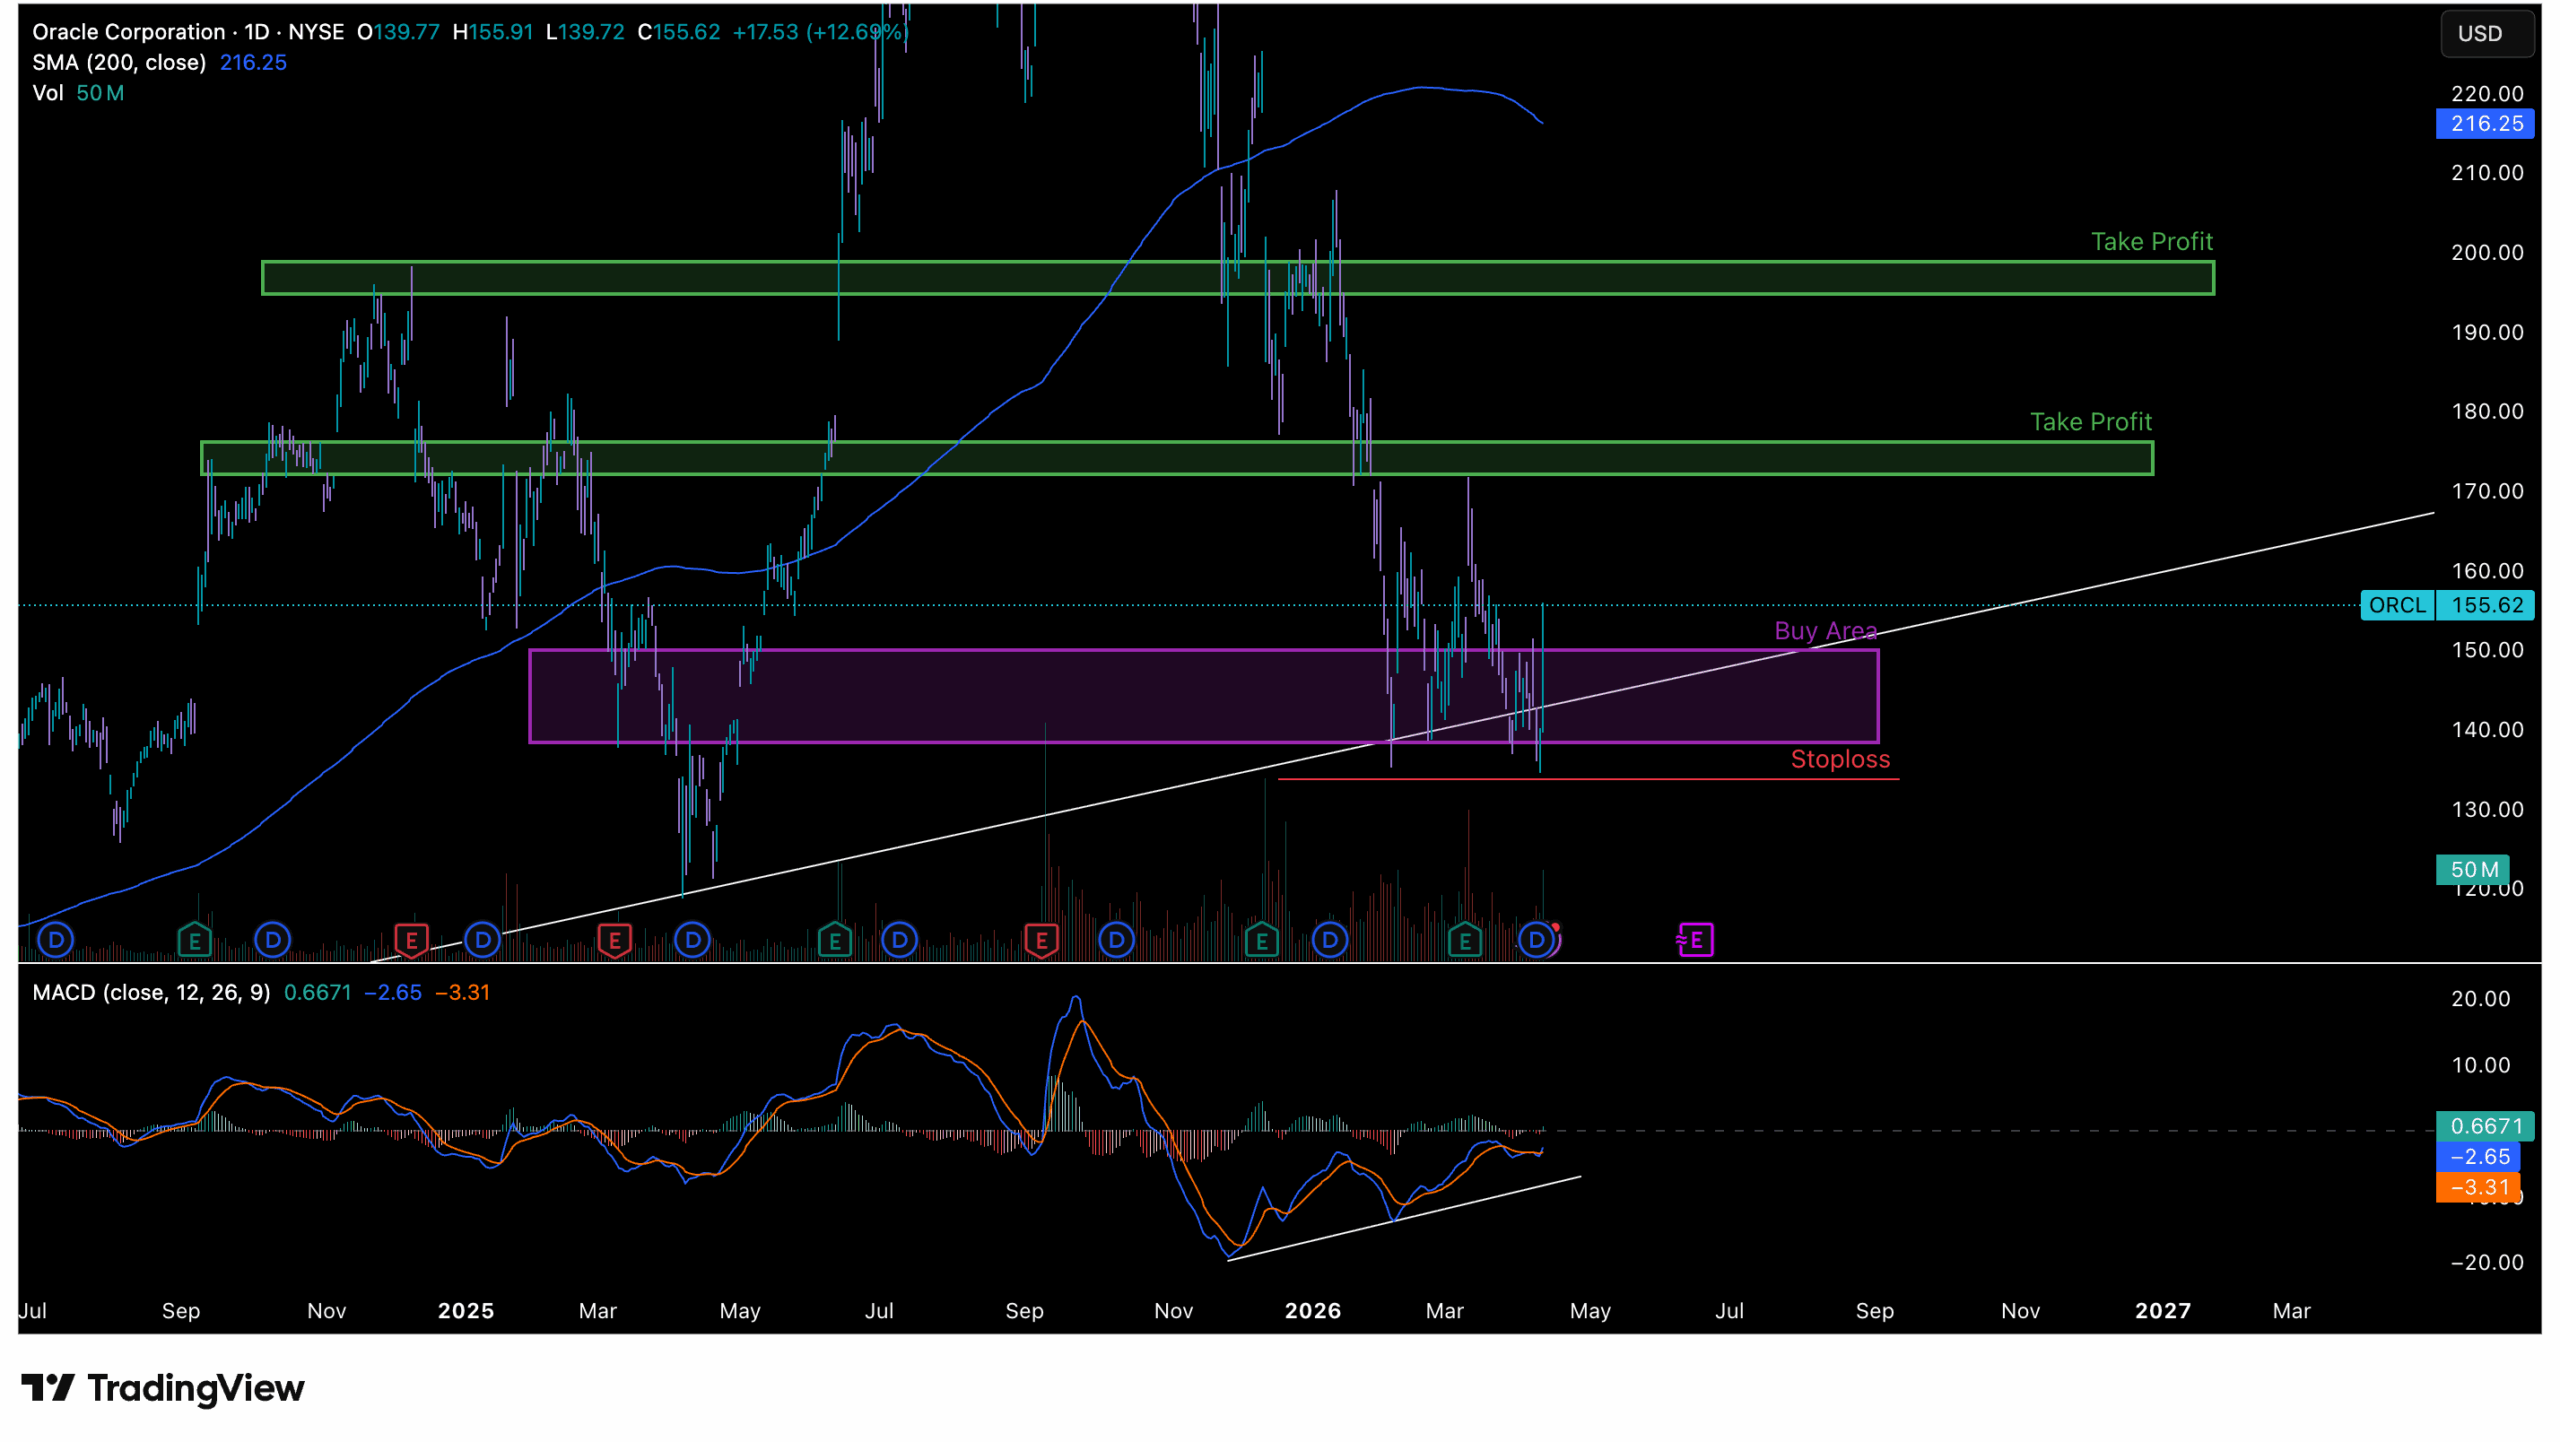The height and width of the screenshot is (1442, 2560).
Task: Select the purple Buy Area text label
Action: tap(1825, 631)
